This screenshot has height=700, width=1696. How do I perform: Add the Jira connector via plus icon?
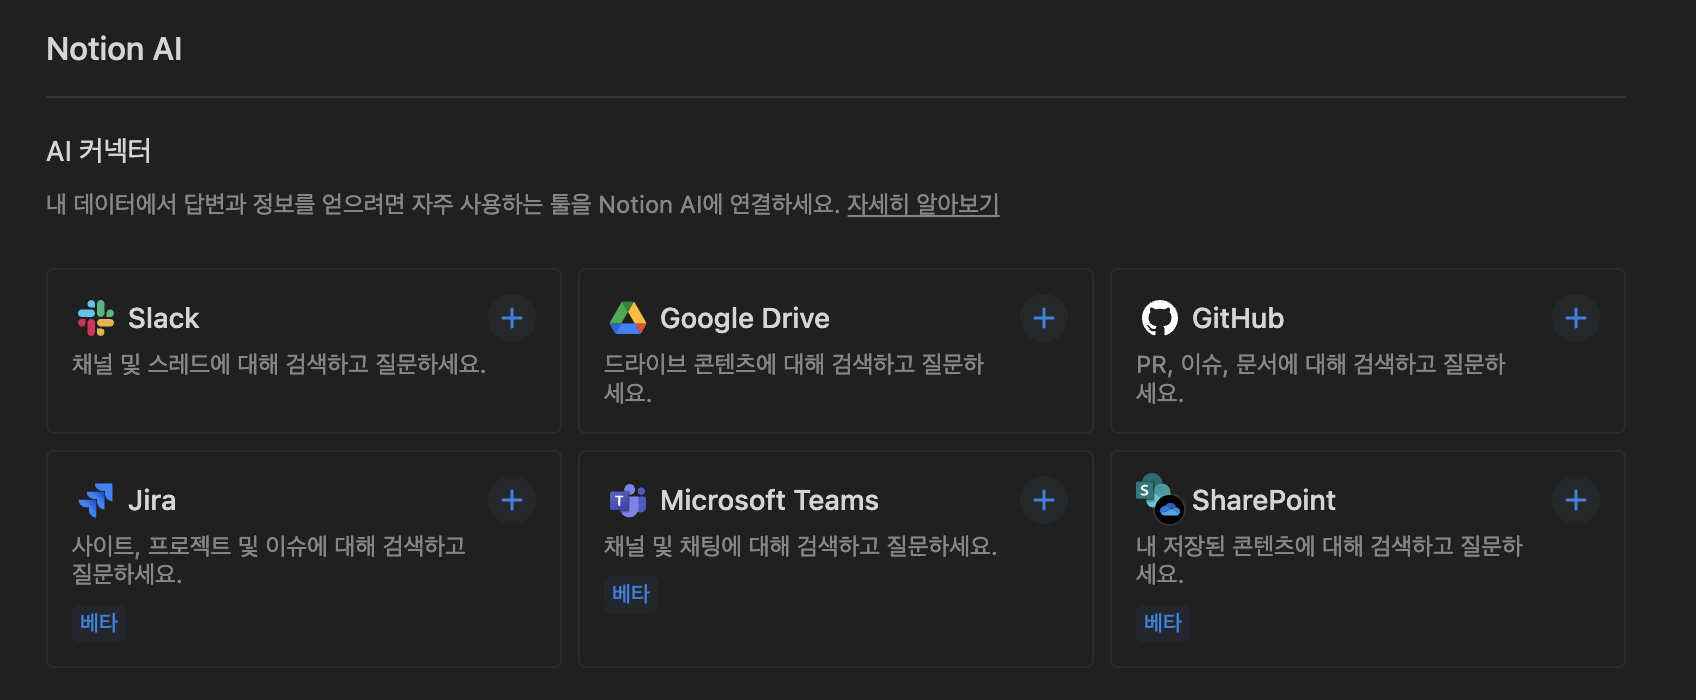click(x=512, y=500)
